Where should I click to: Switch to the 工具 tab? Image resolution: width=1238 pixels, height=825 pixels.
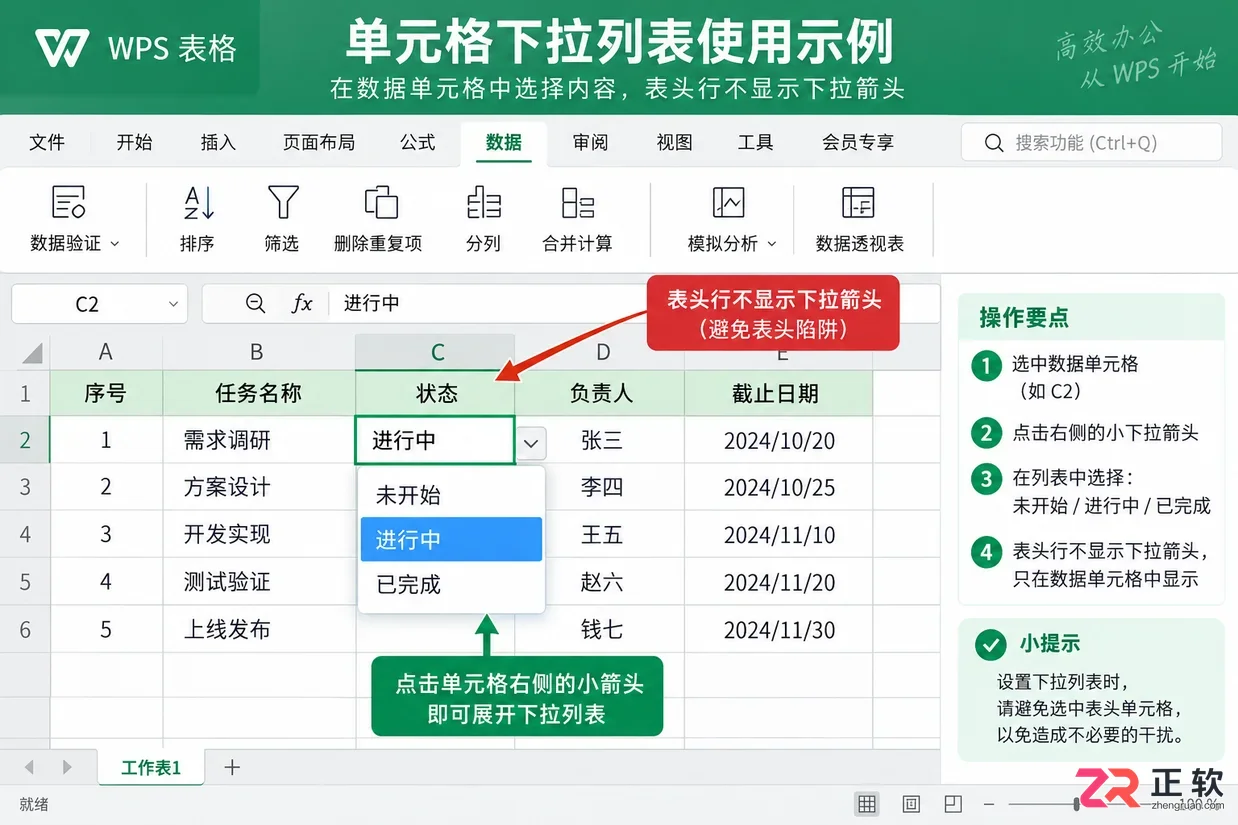755,143
